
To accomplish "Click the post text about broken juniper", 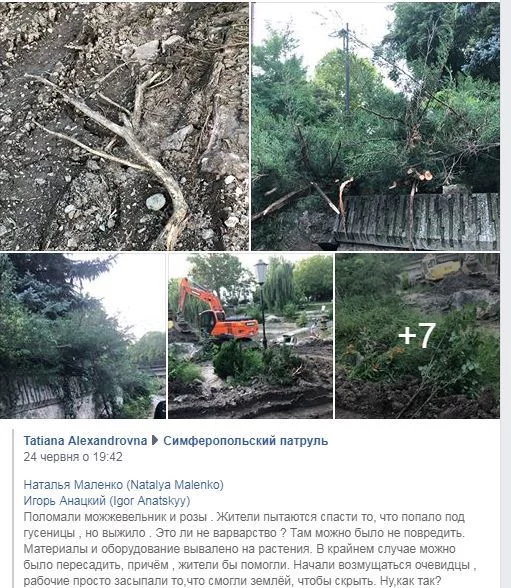I will 249,549.
